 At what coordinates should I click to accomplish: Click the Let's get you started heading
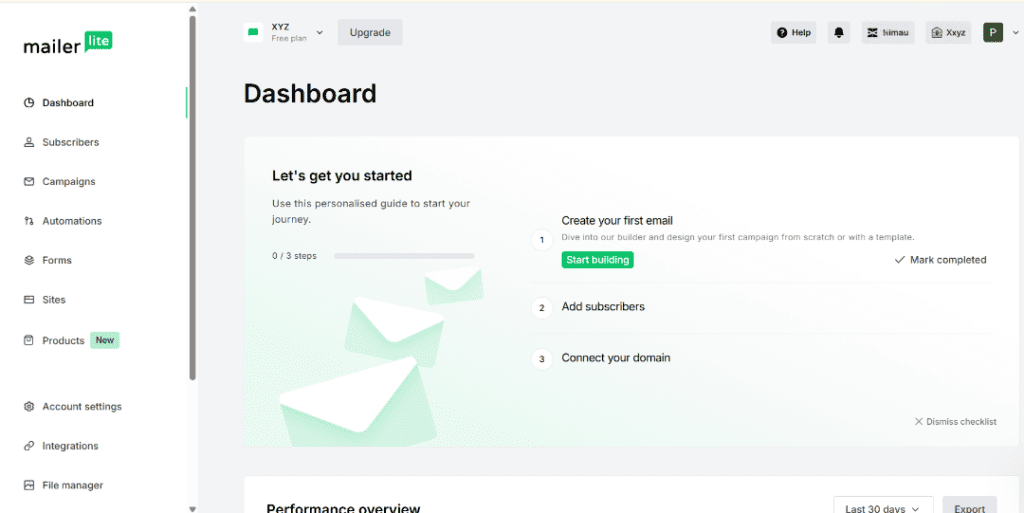pyautogui.click(x=342, y=176)
